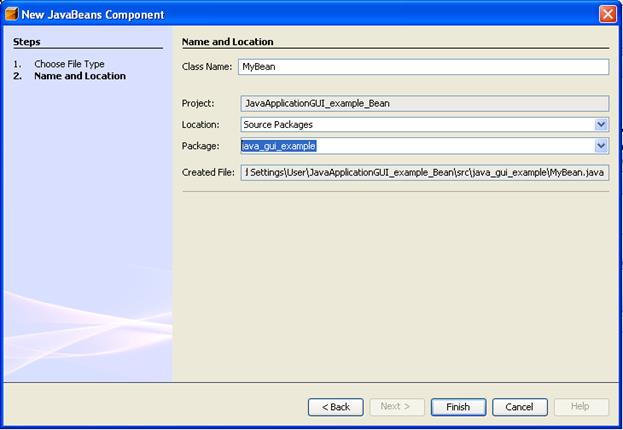Click the Class Name label
This screenshot has width=623, height=430.
click(207, 67)
